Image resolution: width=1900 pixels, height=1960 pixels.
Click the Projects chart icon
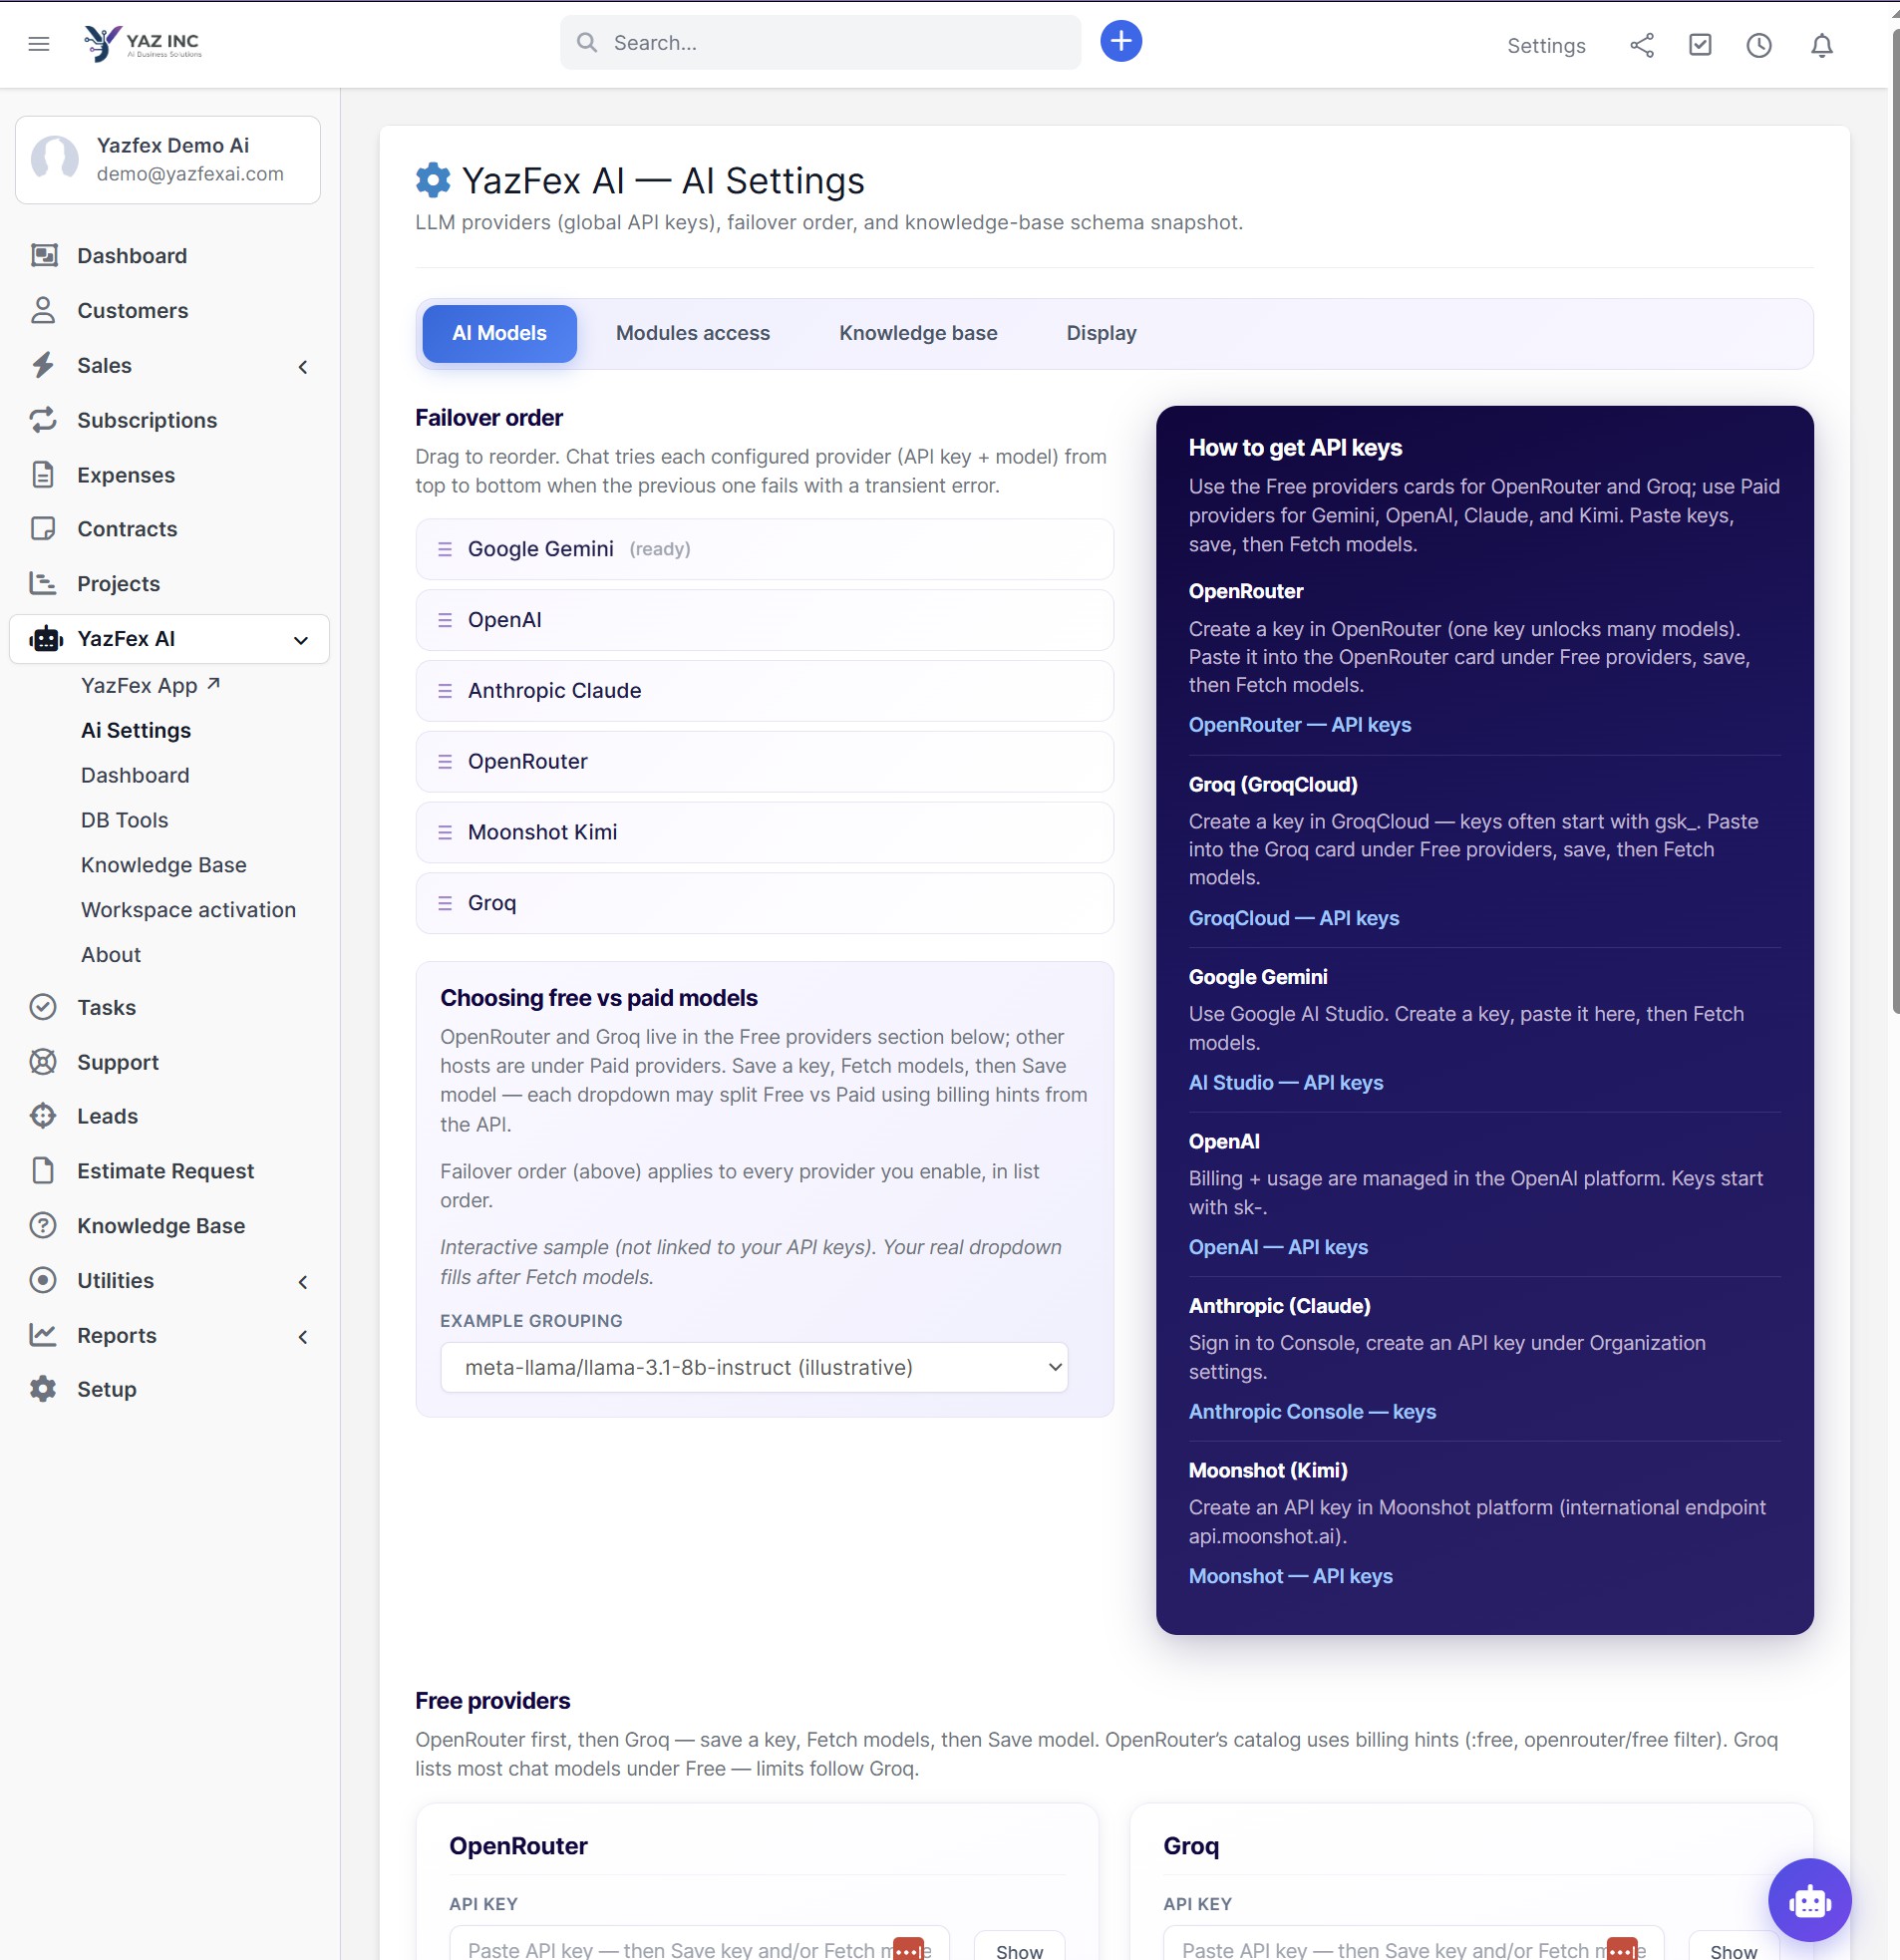[x=43, y=584]
